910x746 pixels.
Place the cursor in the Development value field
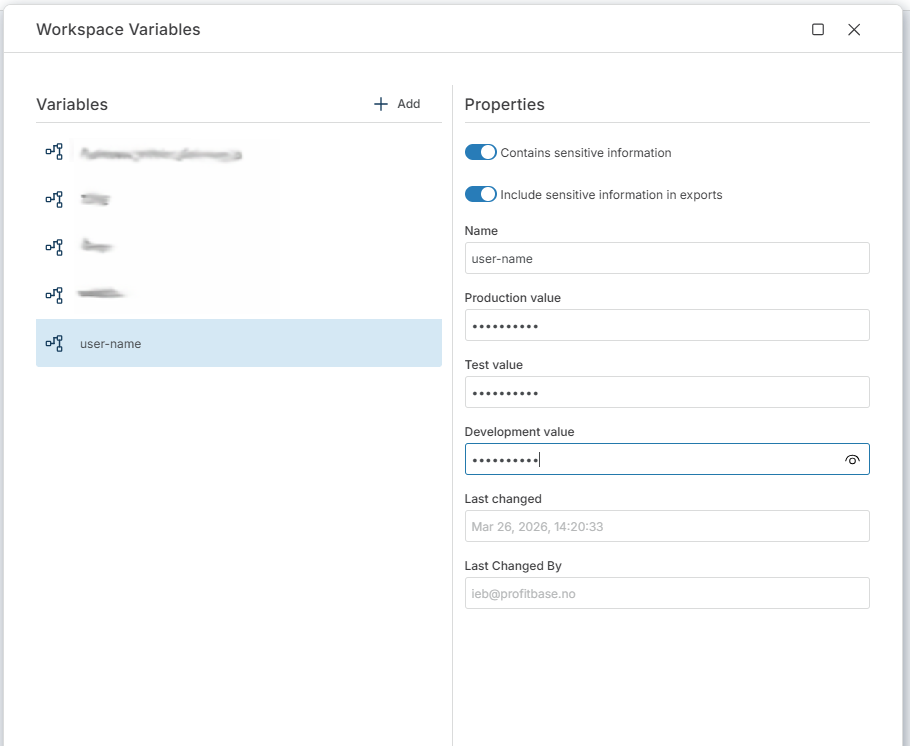coord(650,459)
